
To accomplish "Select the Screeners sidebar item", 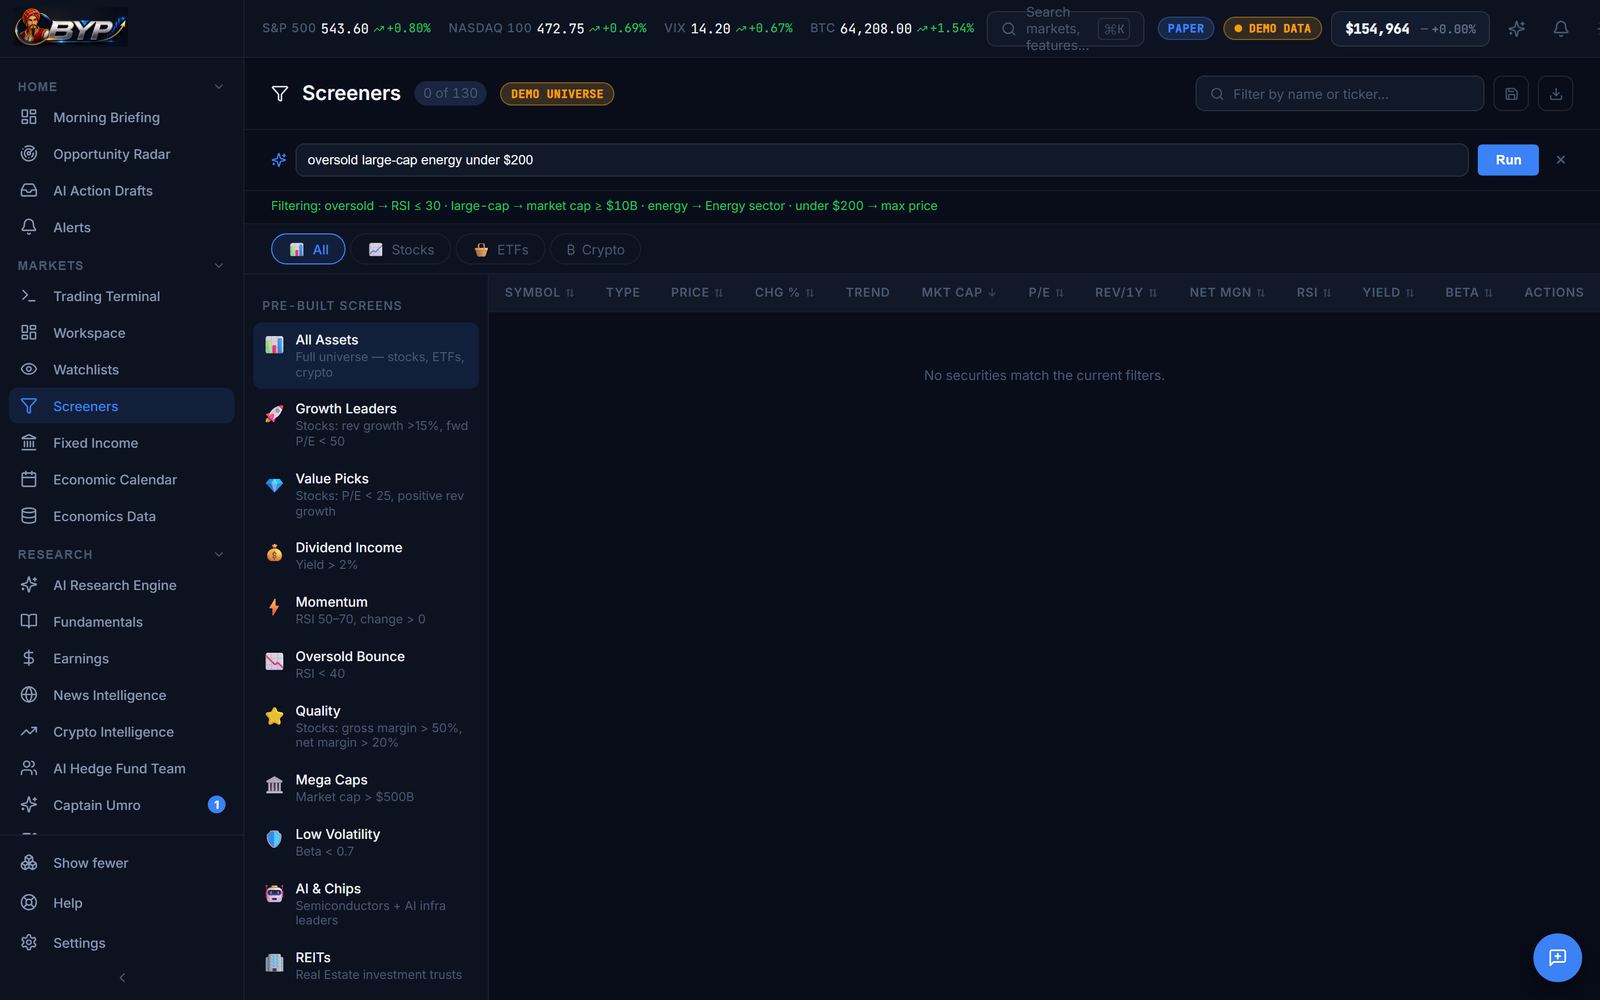I will pyautogui.click(x=121, y=406).
